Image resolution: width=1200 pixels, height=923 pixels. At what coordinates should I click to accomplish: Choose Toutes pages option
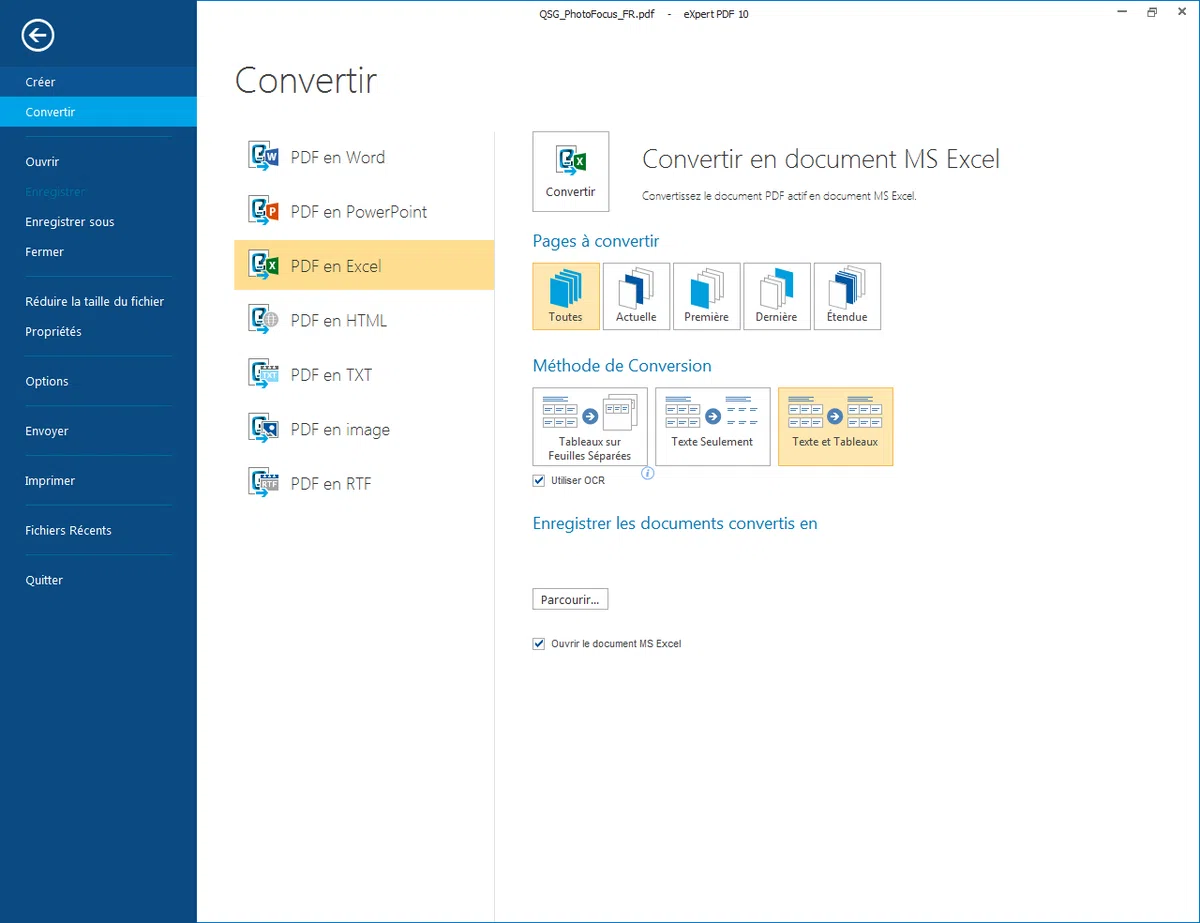[566, 296]
